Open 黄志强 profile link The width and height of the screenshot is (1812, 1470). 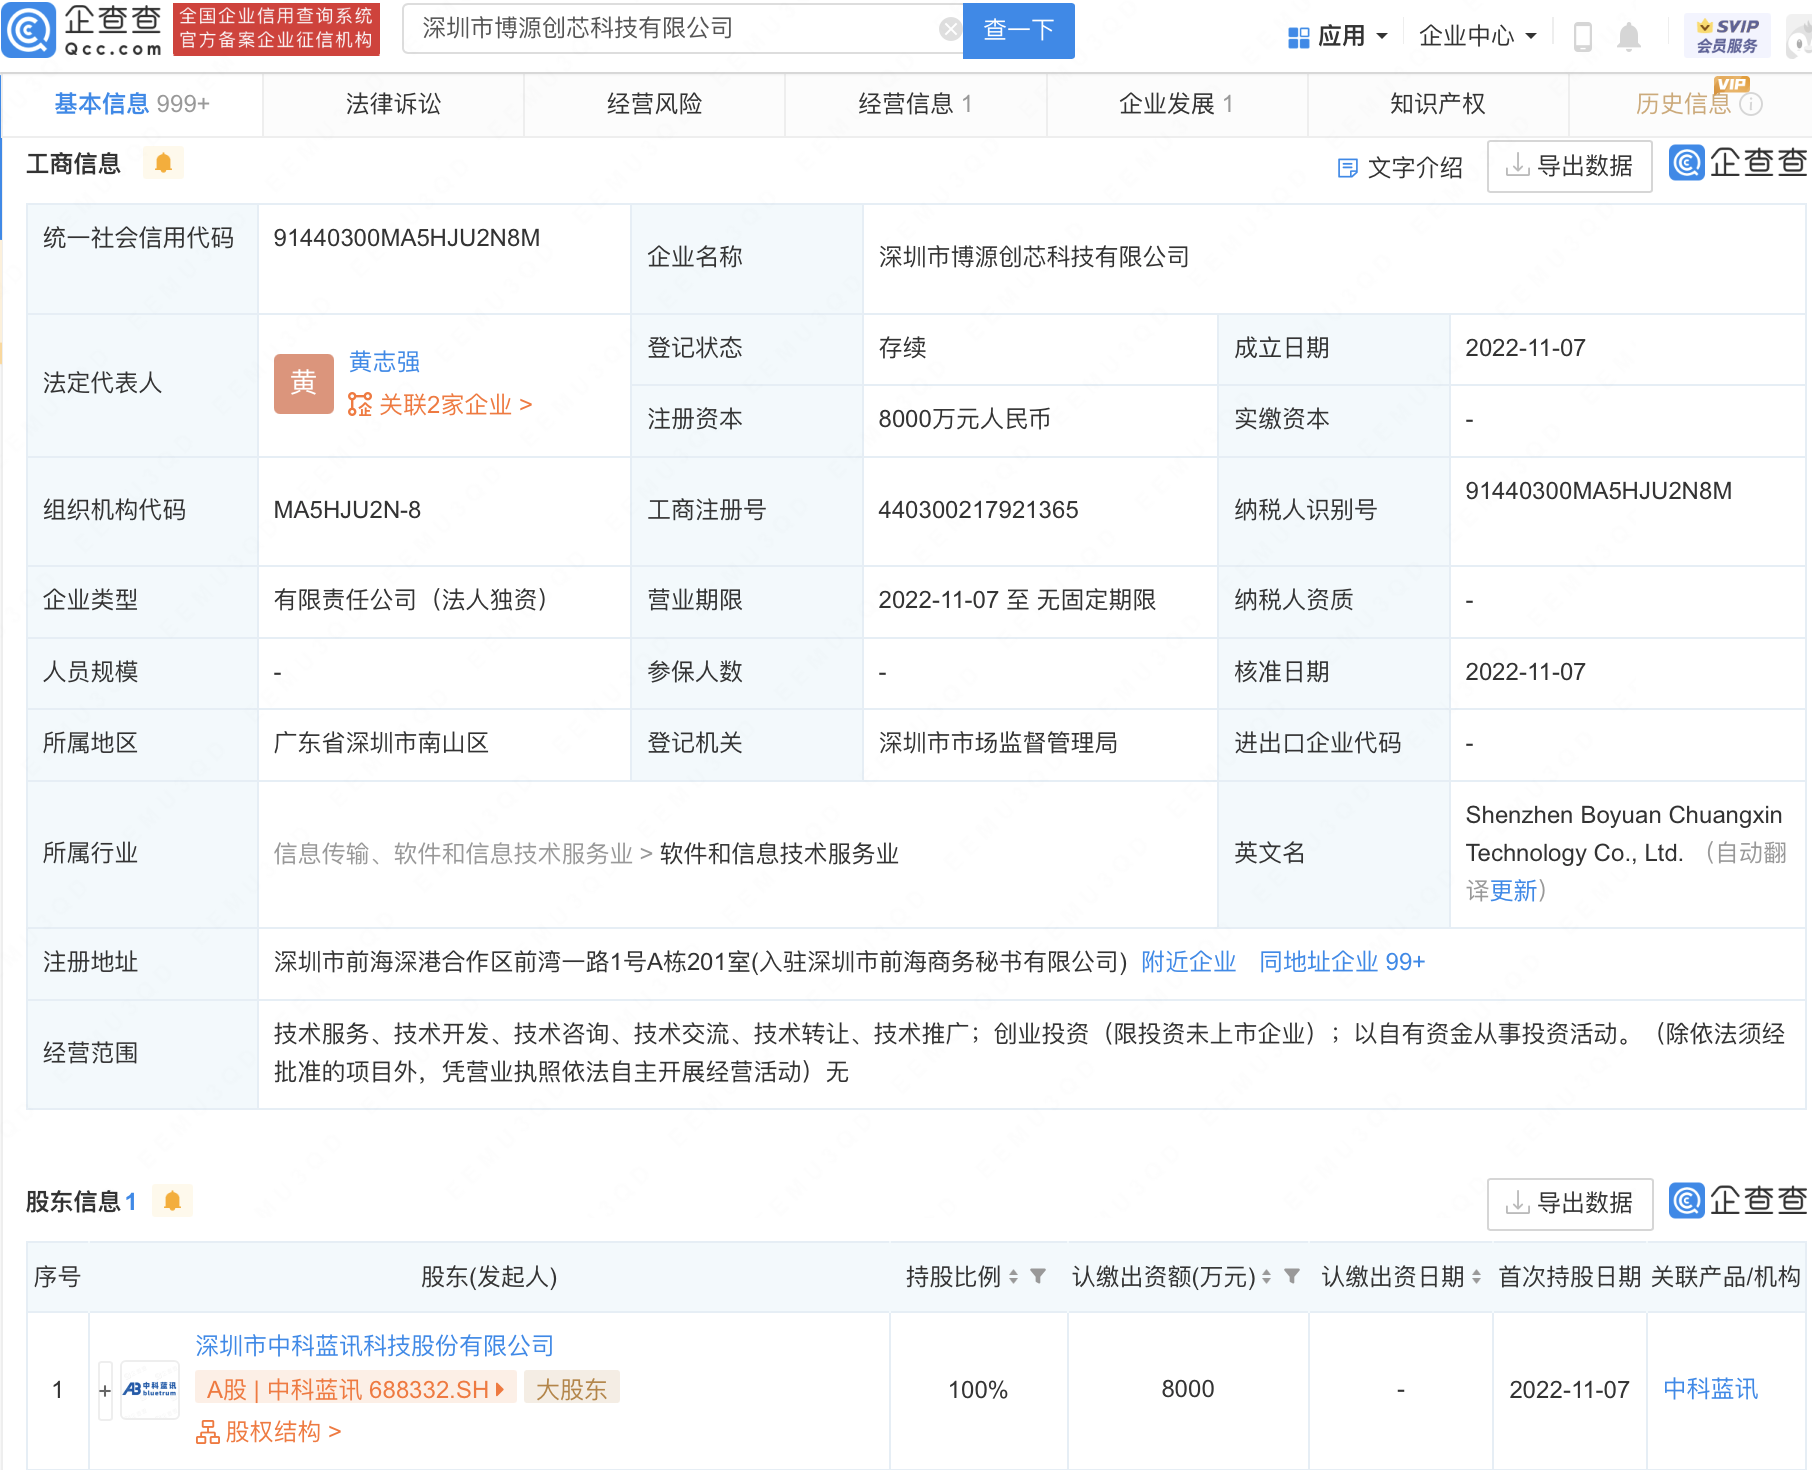point(384,362)
